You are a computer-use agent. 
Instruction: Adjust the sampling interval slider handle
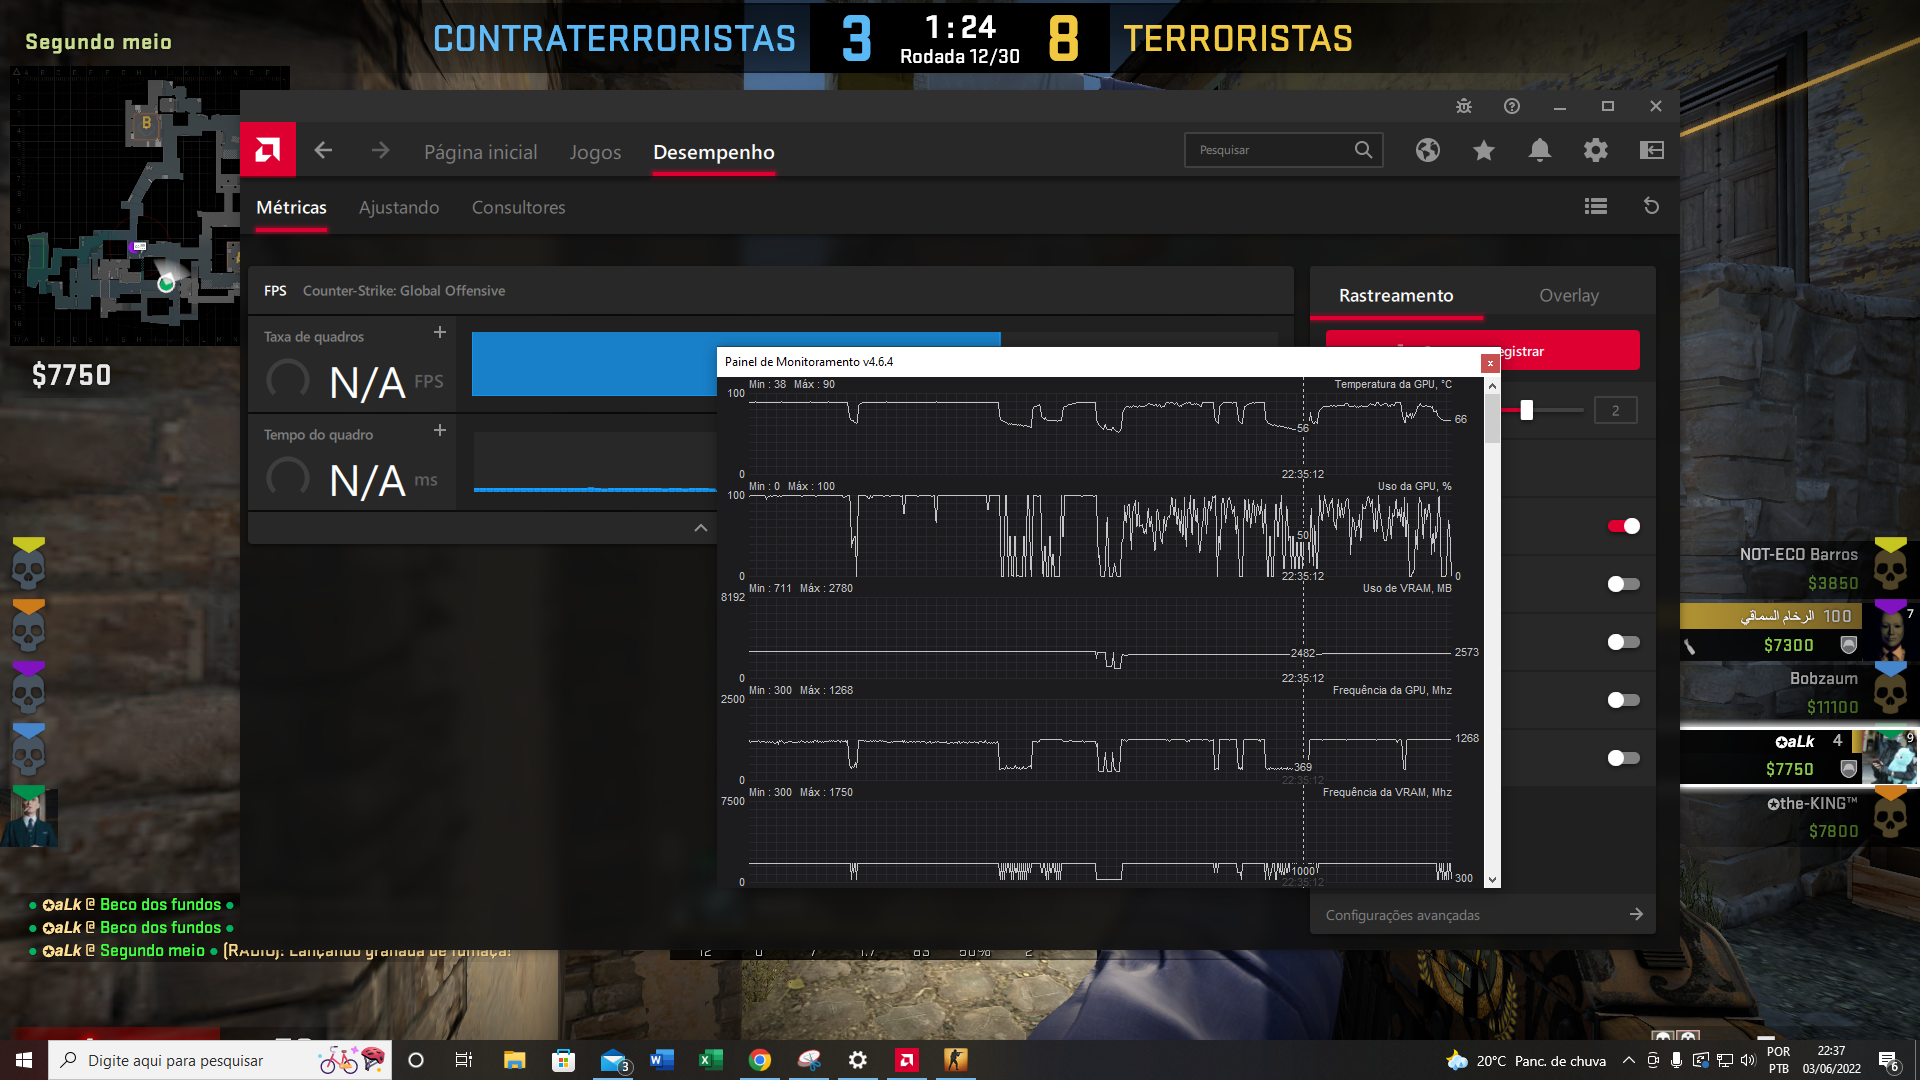click(1526, 410)
